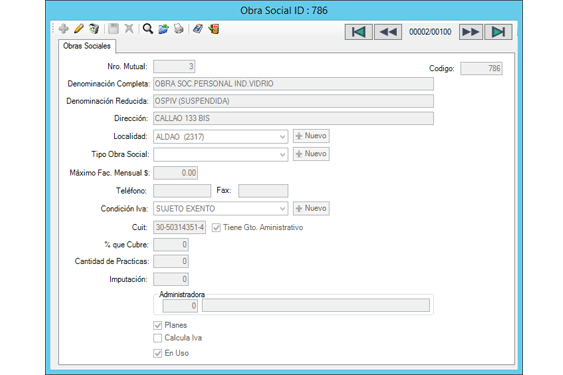Click the blue folder open icon
The width and height of the screenshot is (563, 375).
click(x=163, y=29)
